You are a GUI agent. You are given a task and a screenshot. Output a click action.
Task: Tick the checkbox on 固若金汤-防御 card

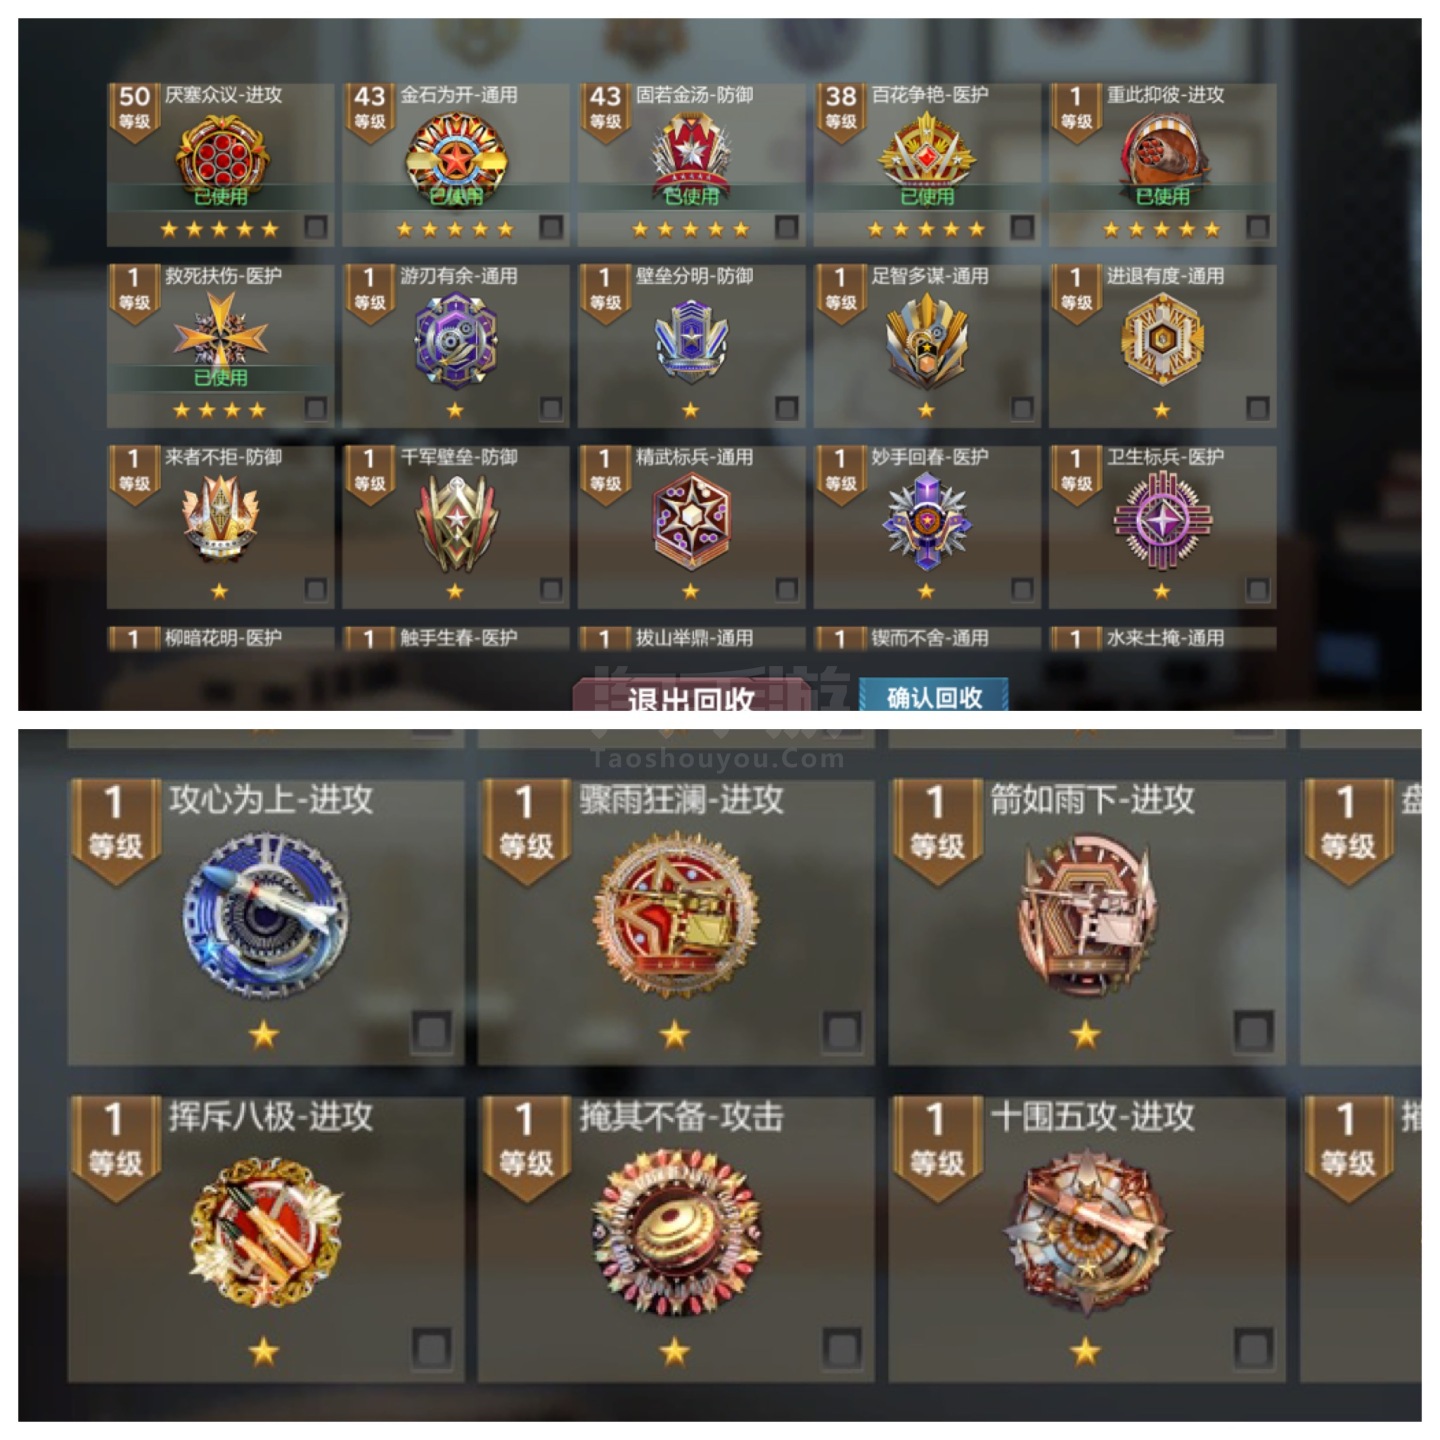[x=786, y=227]
